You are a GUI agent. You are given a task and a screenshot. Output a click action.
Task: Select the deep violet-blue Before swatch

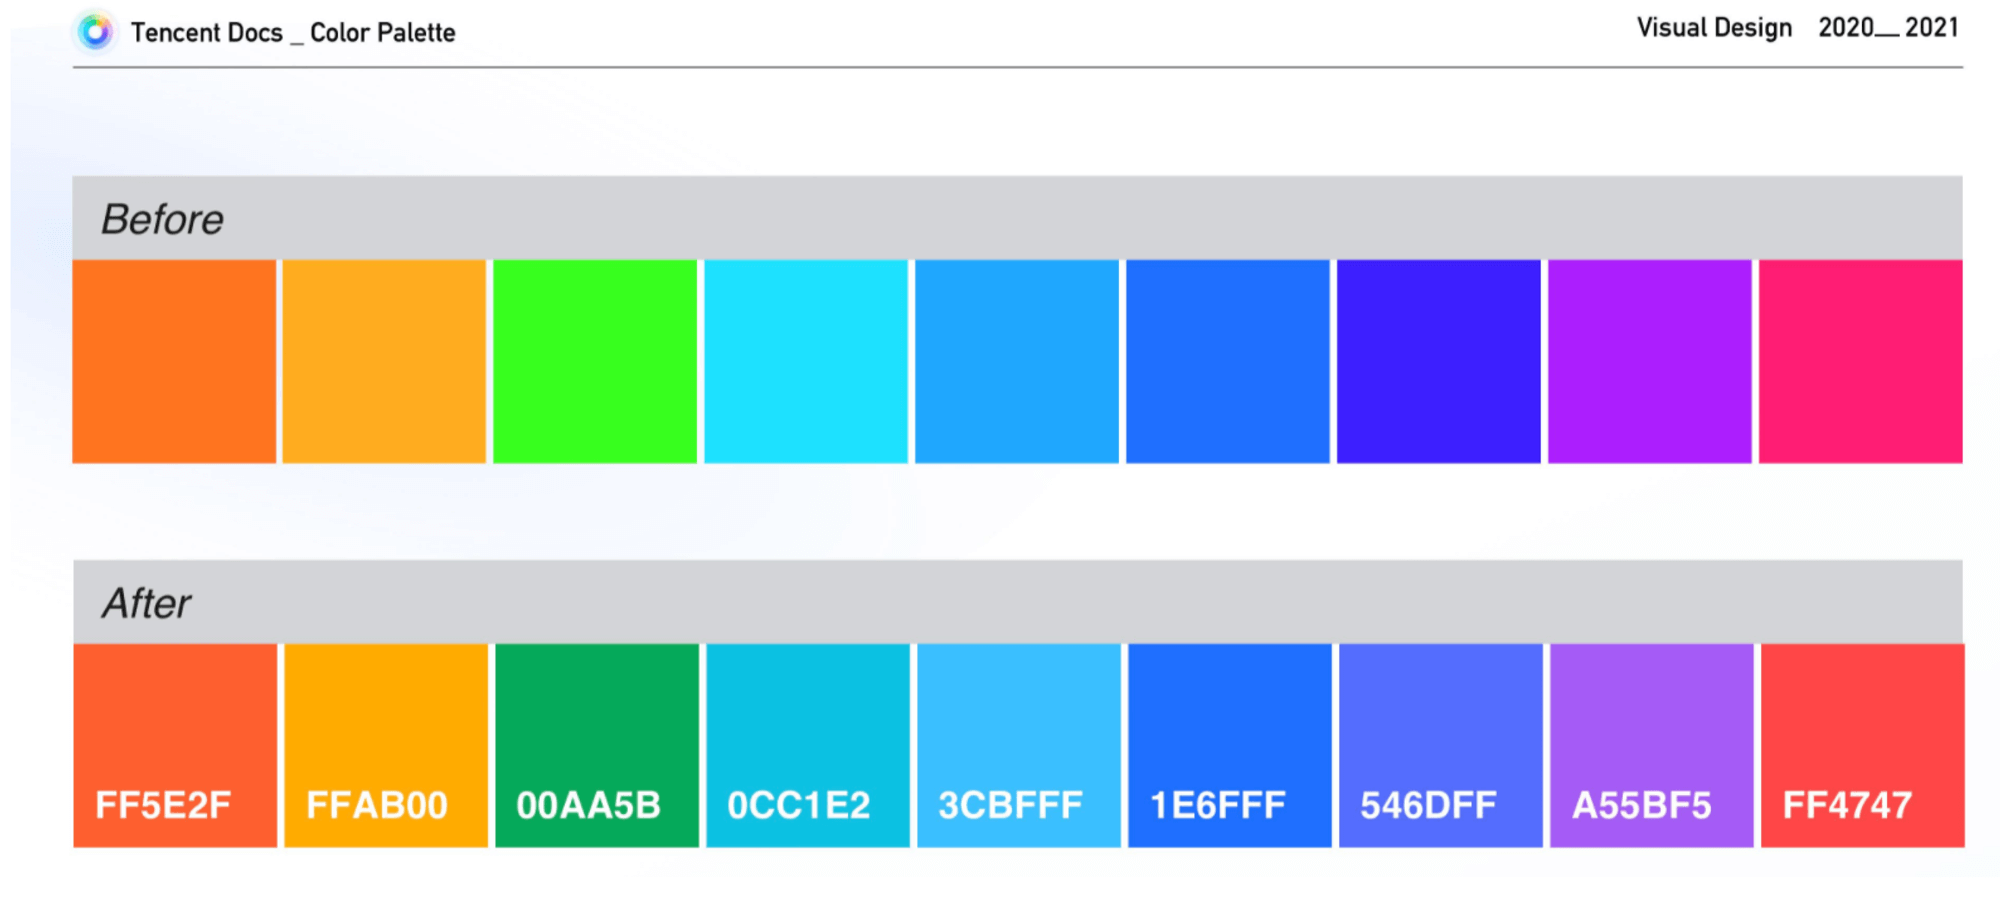(1439, 361)
